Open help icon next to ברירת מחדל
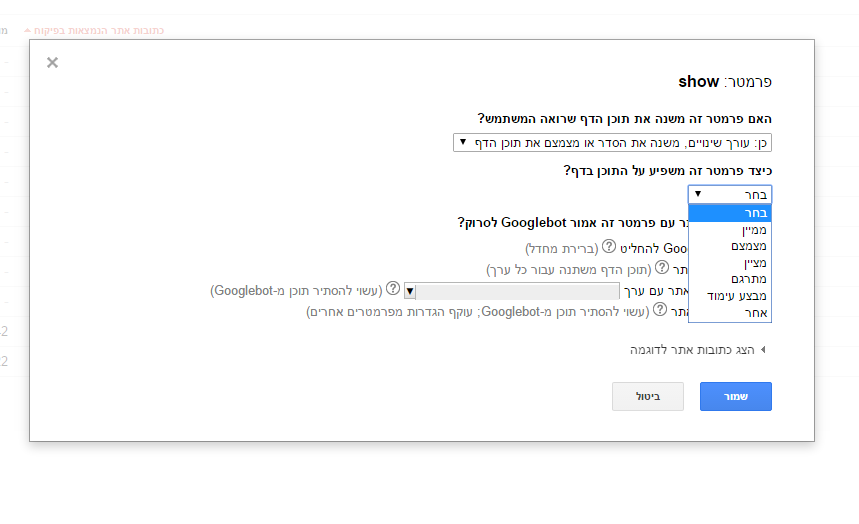Image resolution: width=859 pixels, height=524 pixels. pyautogui.click(x=609, y=247)
